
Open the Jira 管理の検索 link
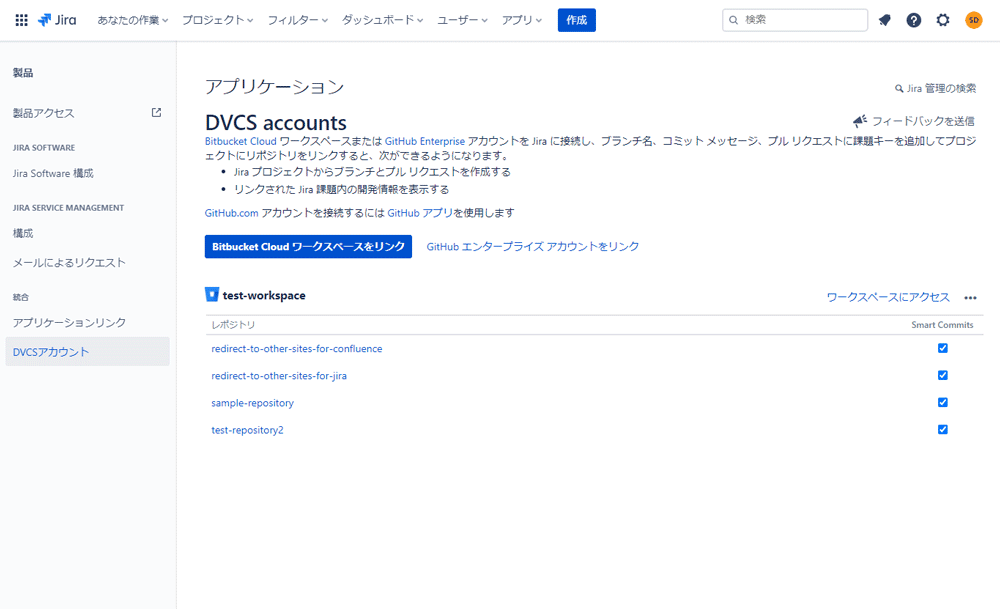coord(941,89)
